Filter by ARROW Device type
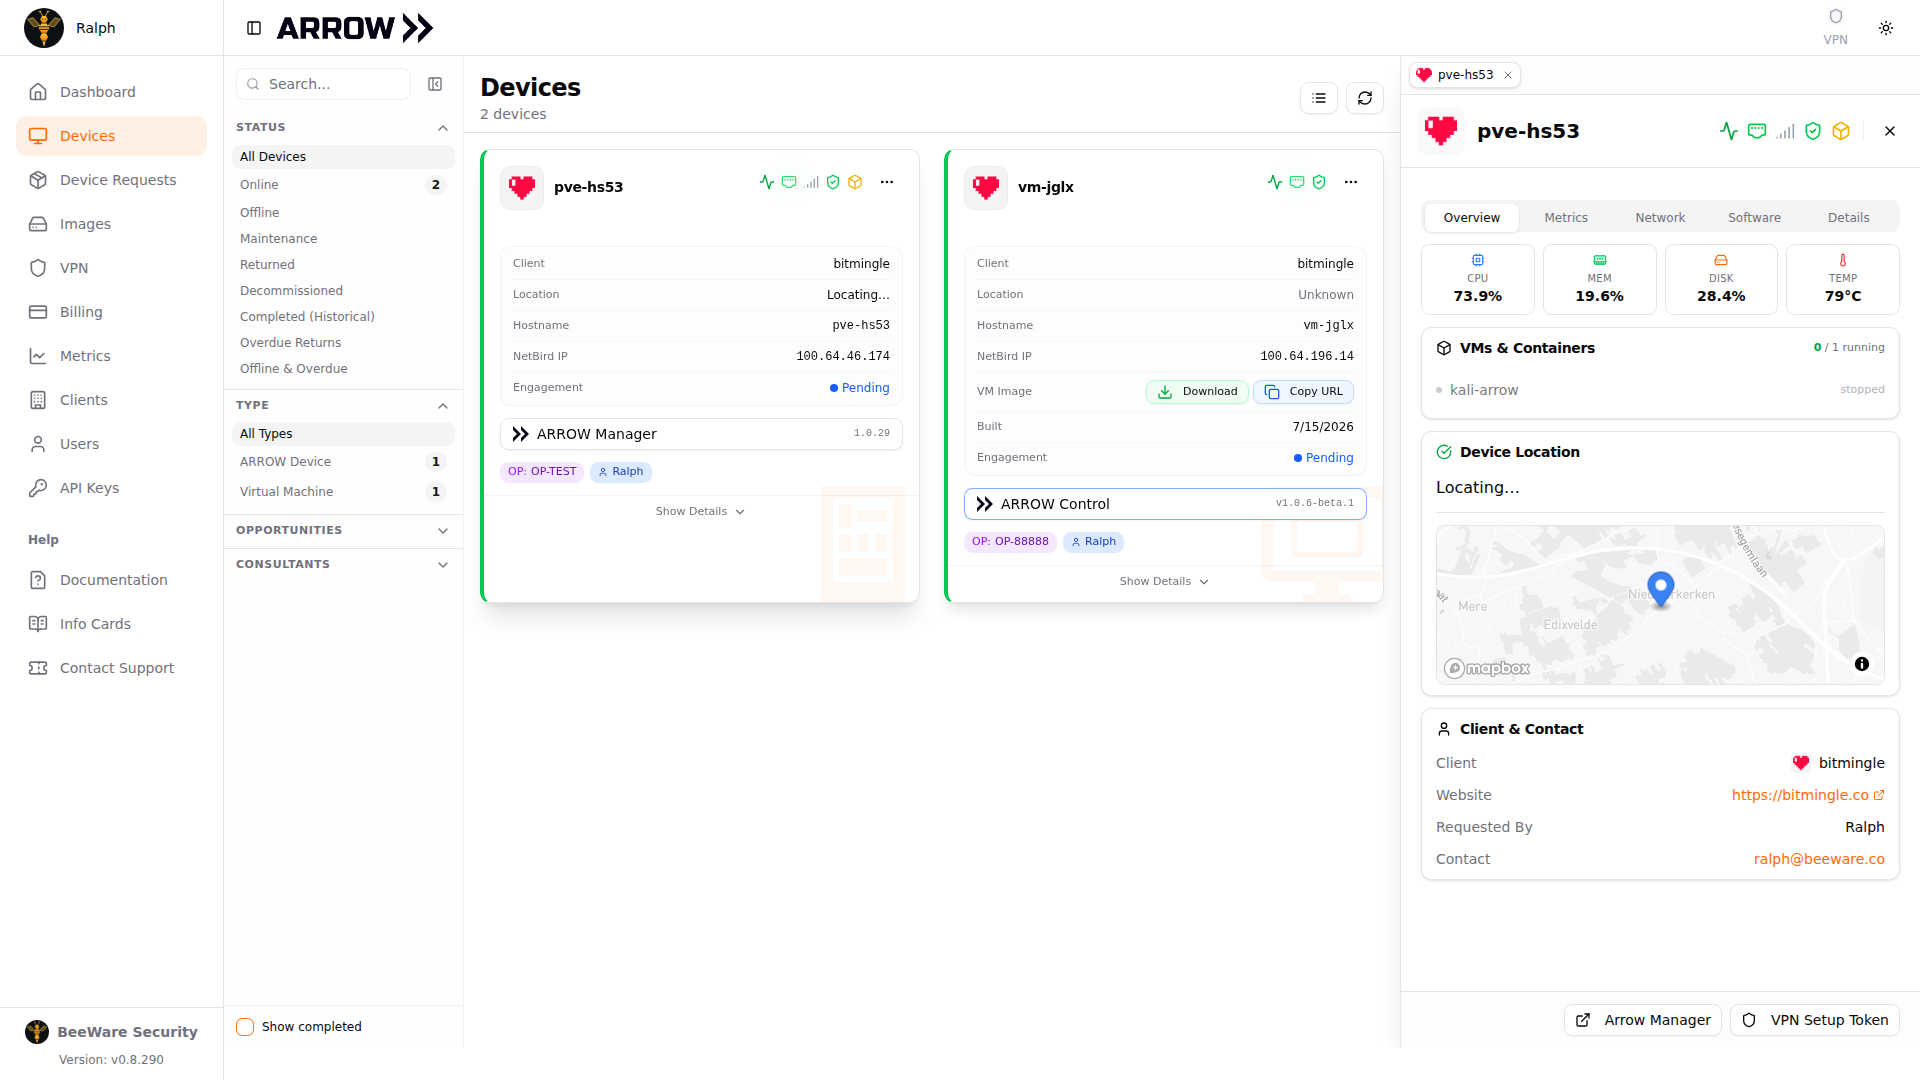 [343, 462]
